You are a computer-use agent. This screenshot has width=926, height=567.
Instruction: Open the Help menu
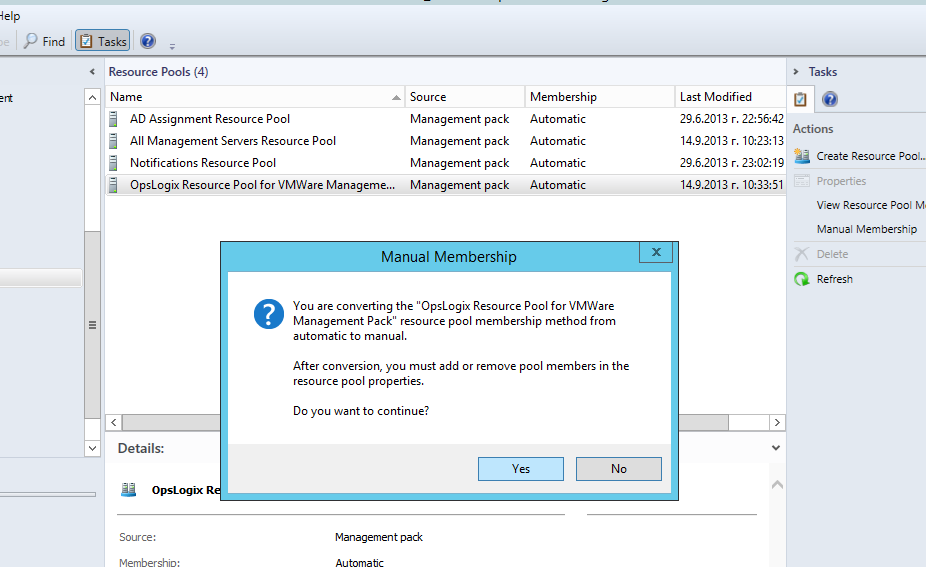(9, 16)
